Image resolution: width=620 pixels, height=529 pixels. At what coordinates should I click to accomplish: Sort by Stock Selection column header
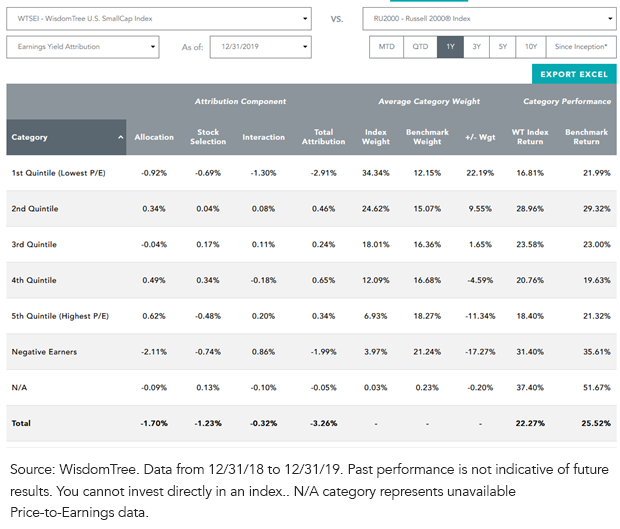(x=208, y=137)
